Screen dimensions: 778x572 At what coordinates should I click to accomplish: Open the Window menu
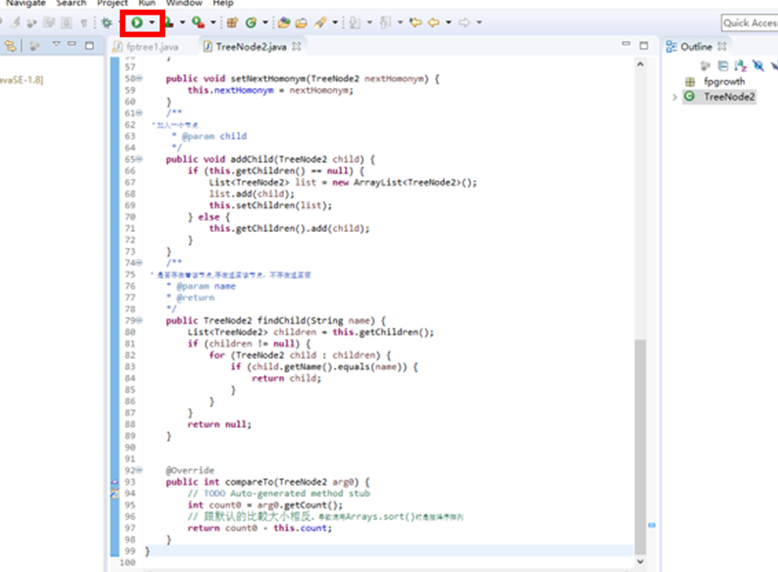tap(184, 4)
